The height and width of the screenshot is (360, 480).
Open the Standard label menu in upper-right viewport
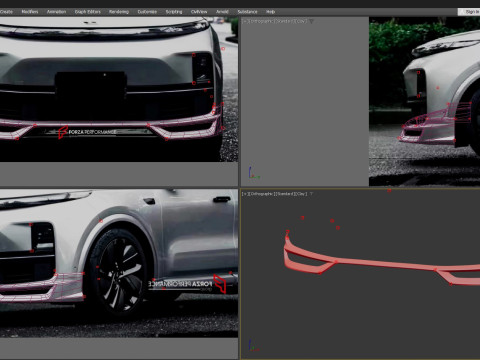click(284, 21)
